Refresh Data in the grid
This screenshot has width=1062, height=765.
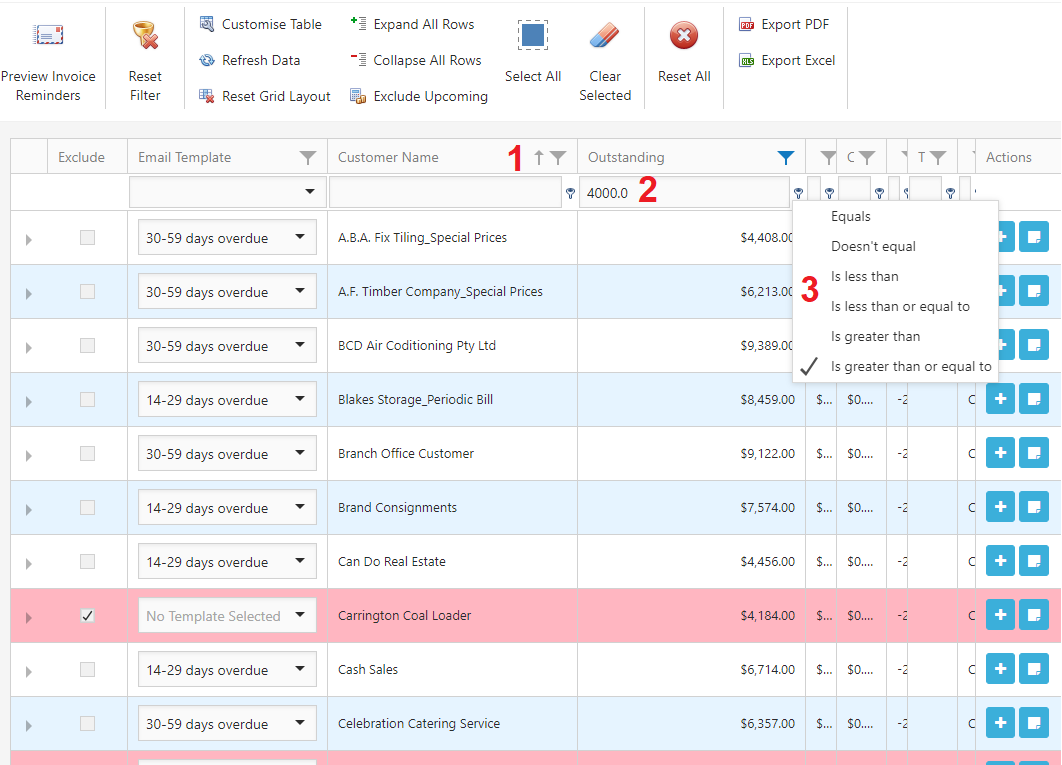point(249,60)
